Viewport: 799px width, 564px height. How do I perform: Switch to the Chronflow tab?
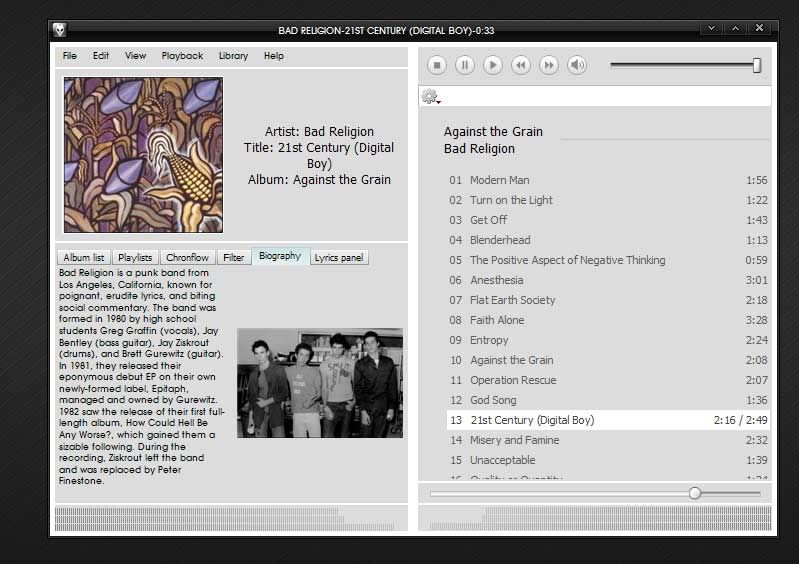point(187,257)
